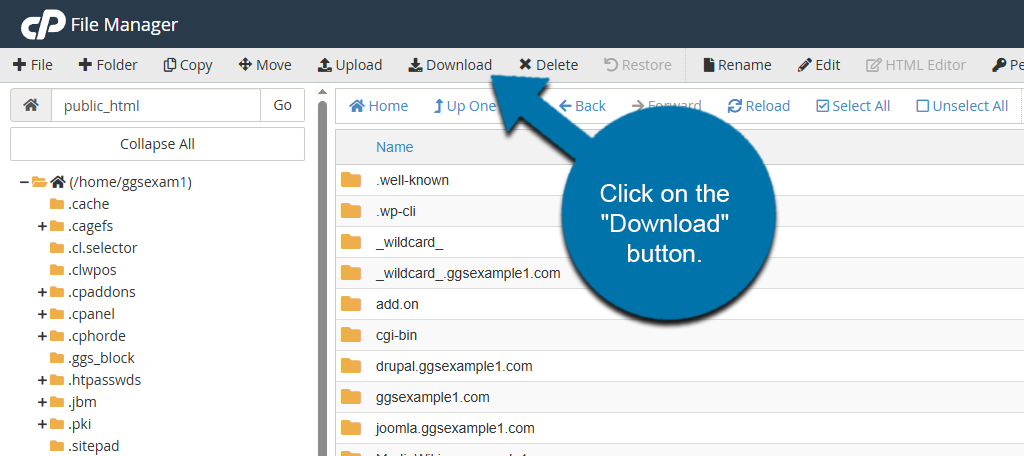This screenshot has height=456, width=1024.
Task: Click the Copy toolbar icon
Action: point(170,65)
